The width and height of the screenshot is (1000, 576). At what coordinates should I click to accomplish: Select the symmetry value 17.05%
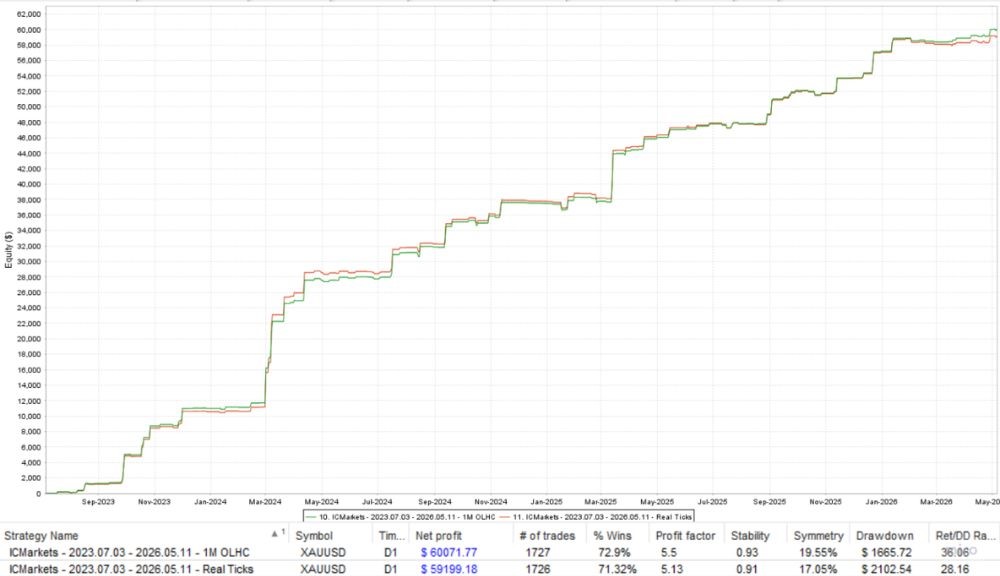(x=818, y=569)
